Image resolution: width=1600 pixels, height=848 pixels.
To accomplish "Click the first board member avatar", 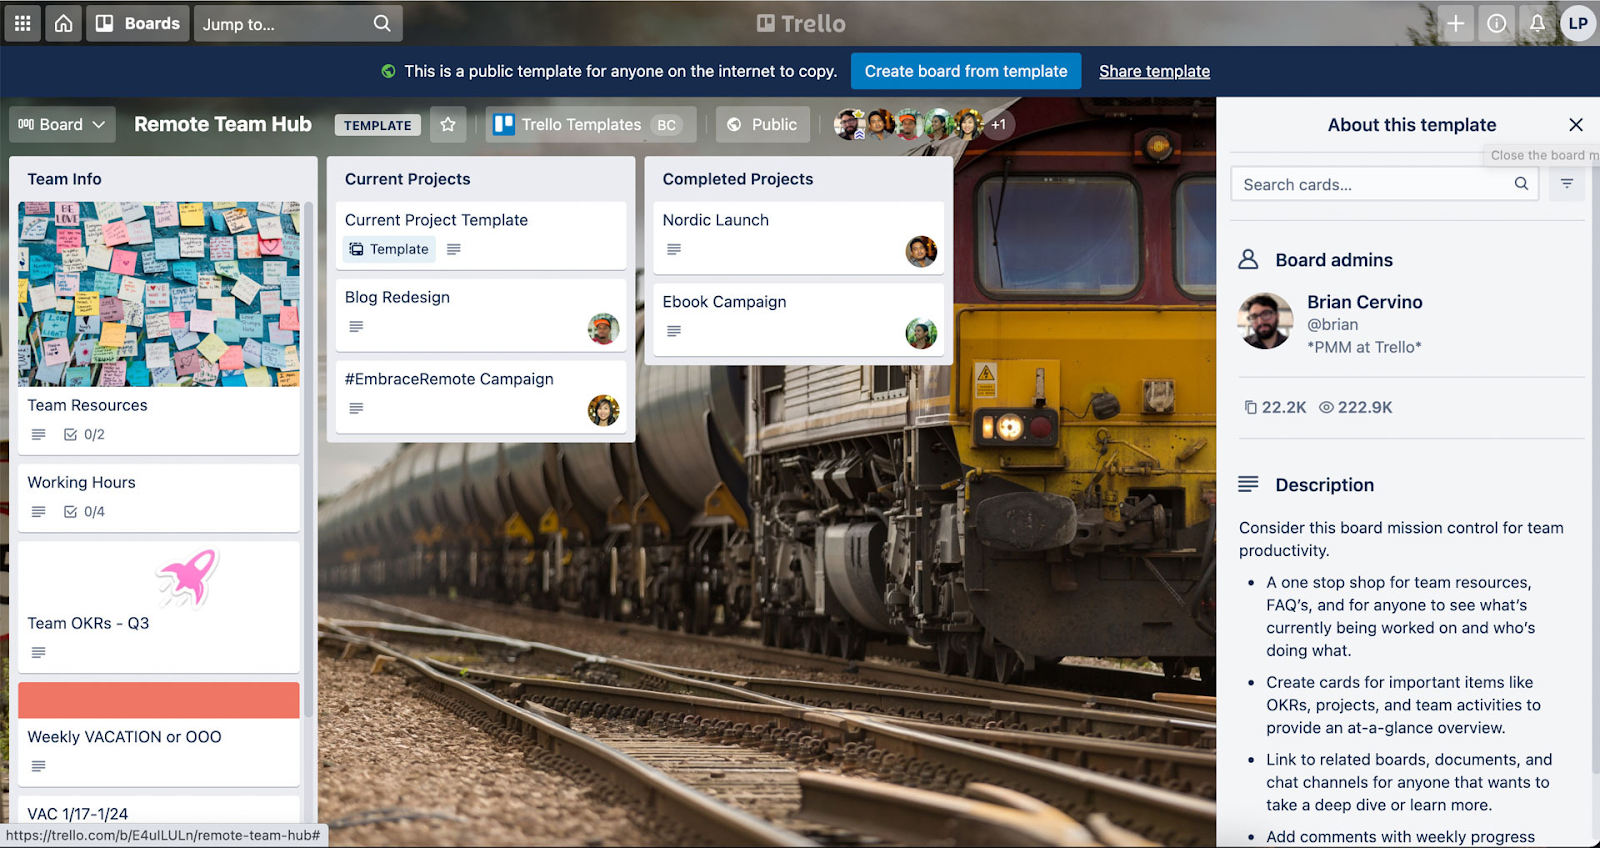I will [850, 124].
